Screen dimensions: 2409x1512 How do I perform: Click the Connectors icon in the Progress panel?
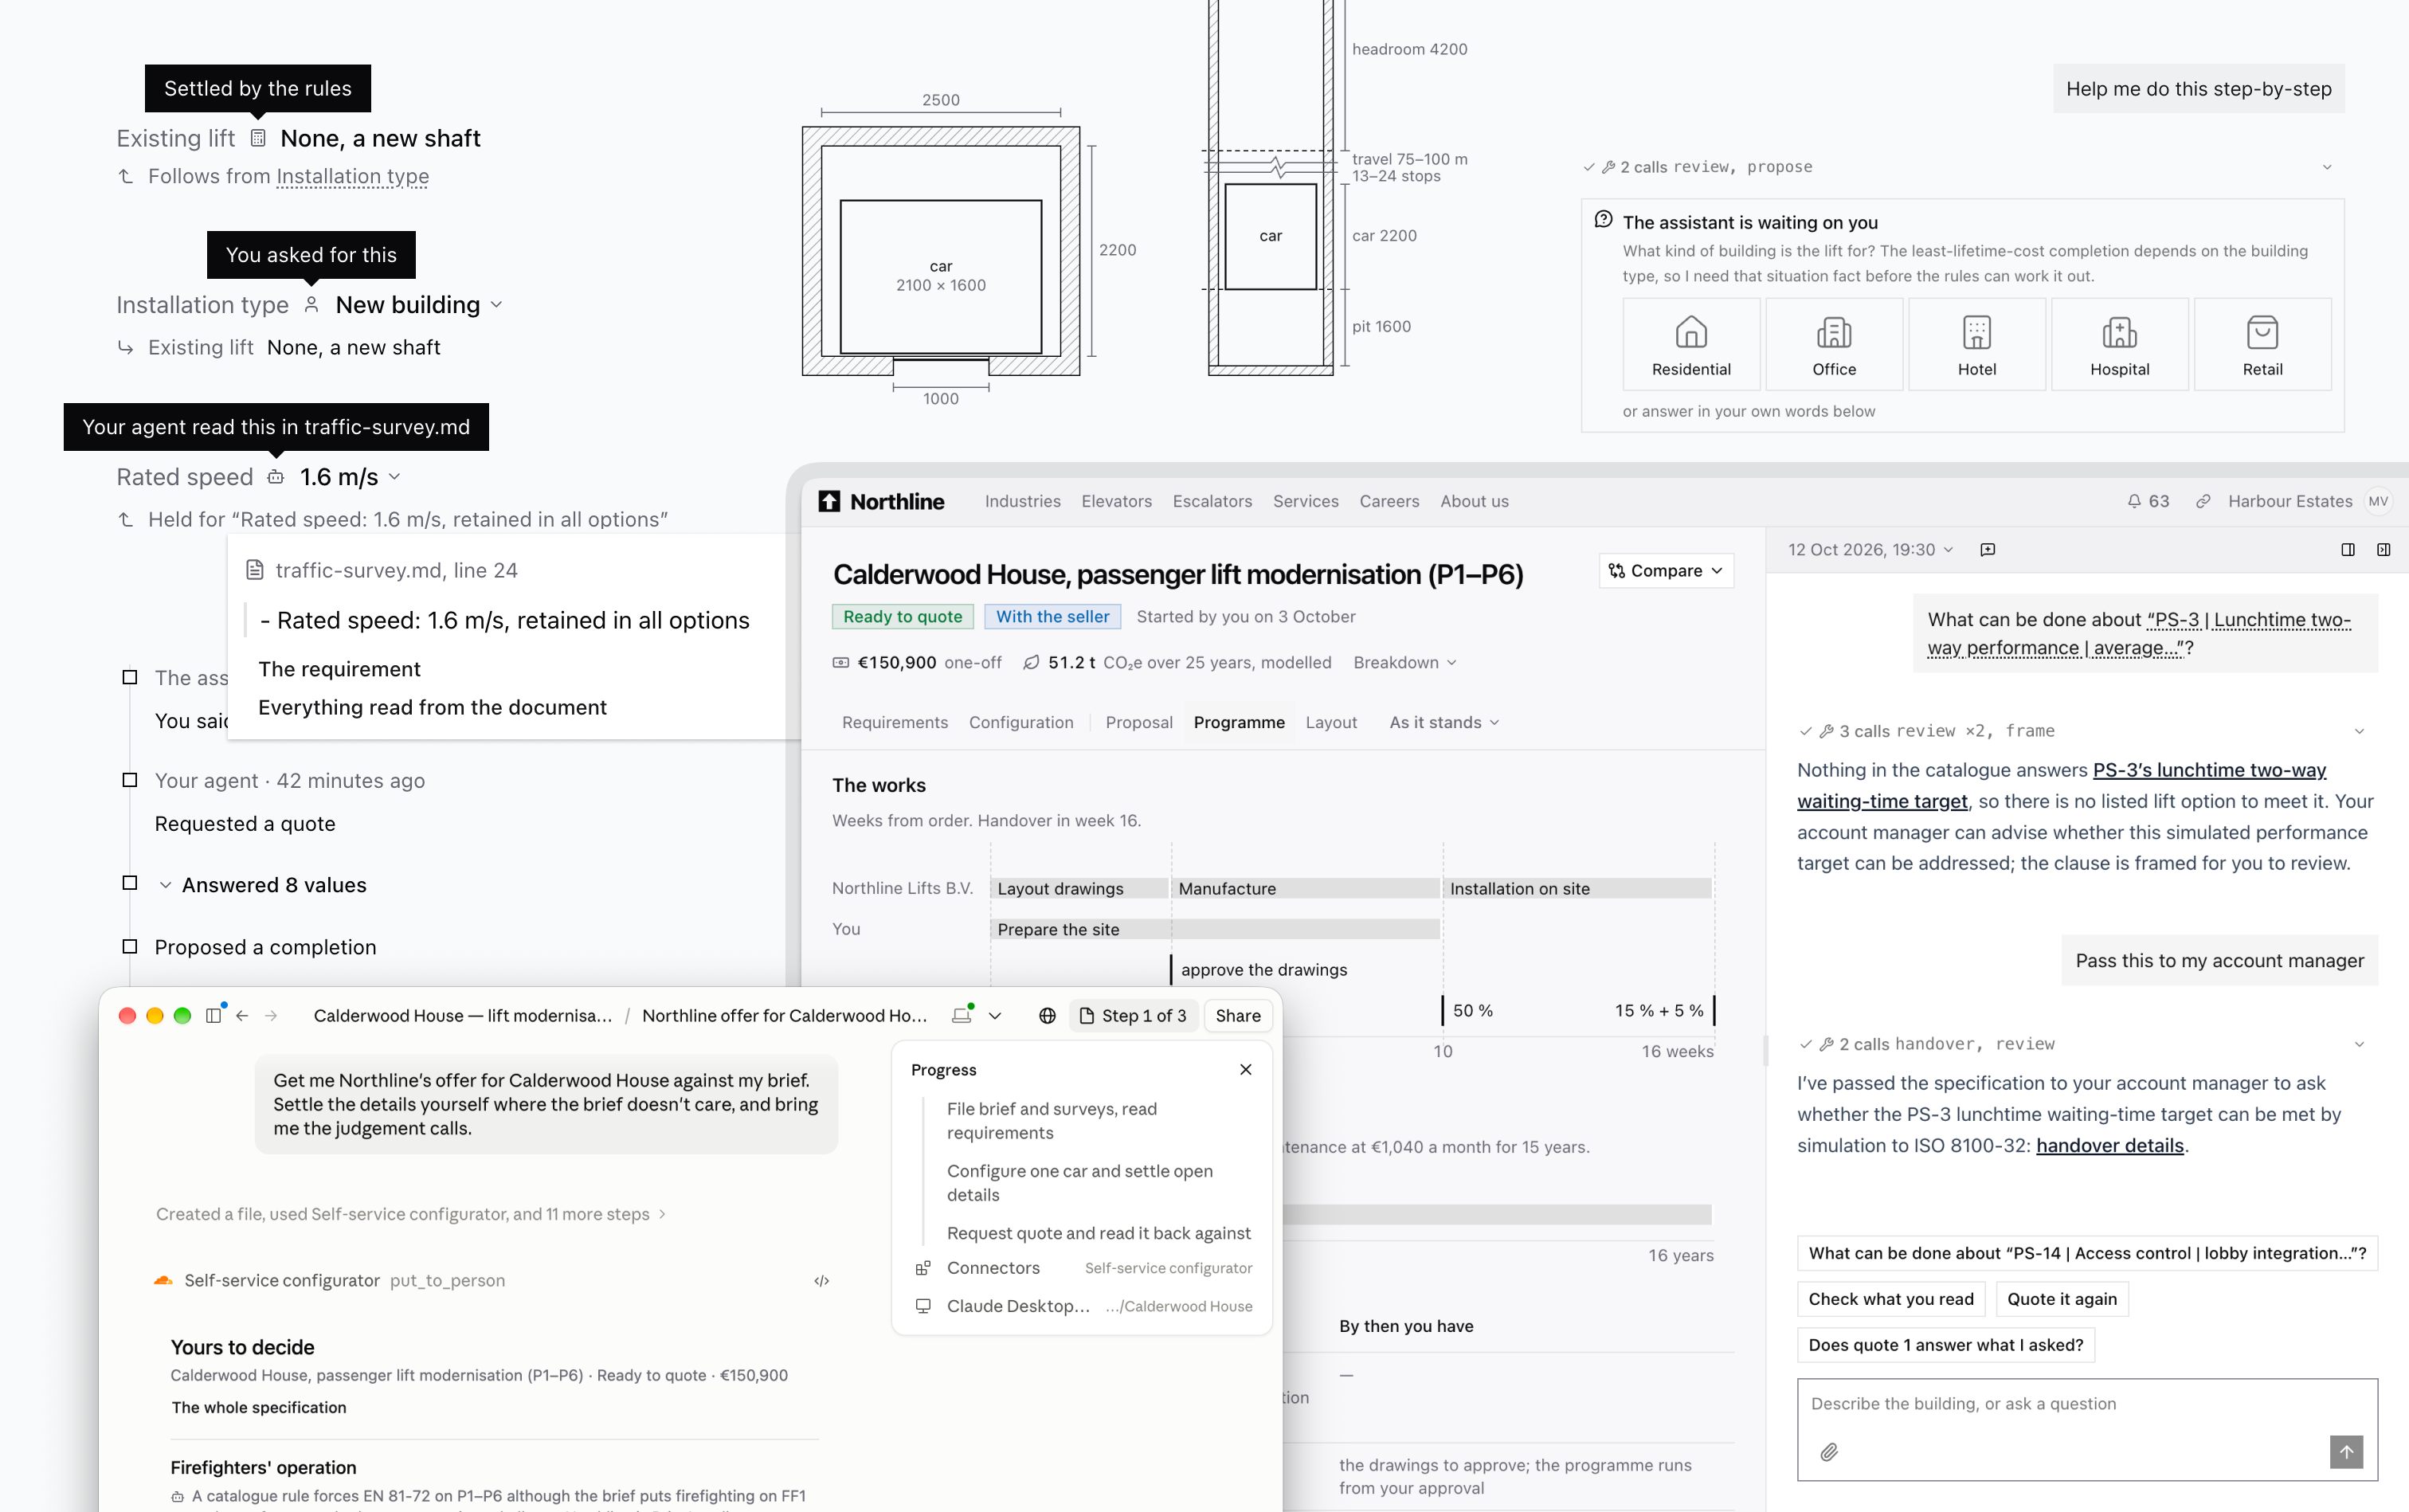[x=922, y=1268]
